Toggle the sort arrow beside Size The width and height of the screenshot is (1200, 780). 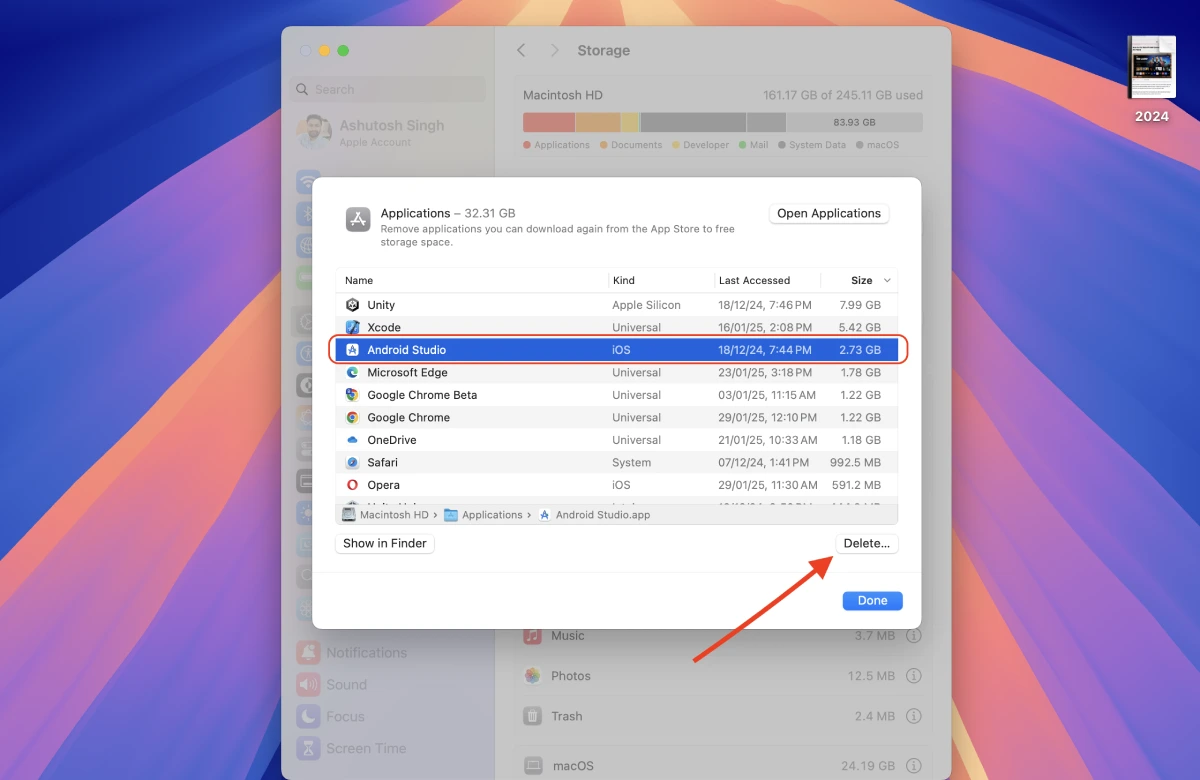click(887, 281)
